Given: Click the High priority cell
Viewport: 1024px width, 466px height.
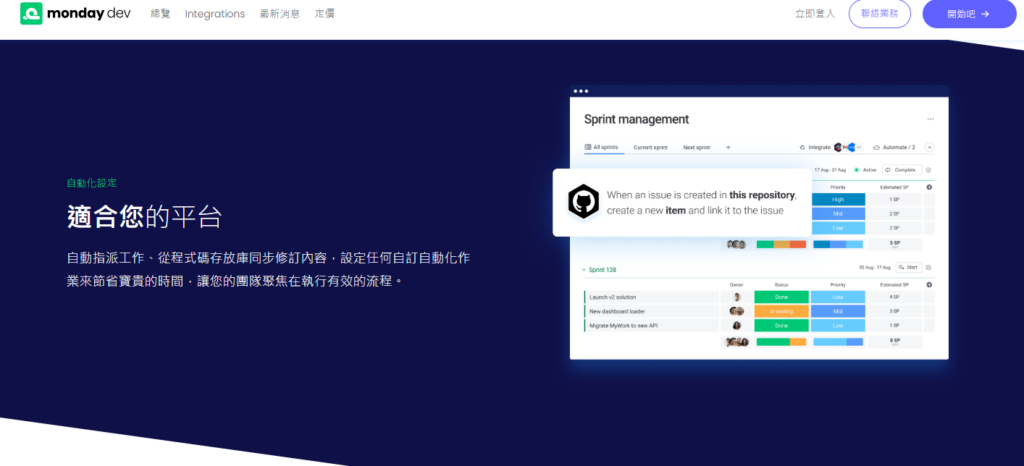Looking at the screenshot, I should click(x=838, y=200).
